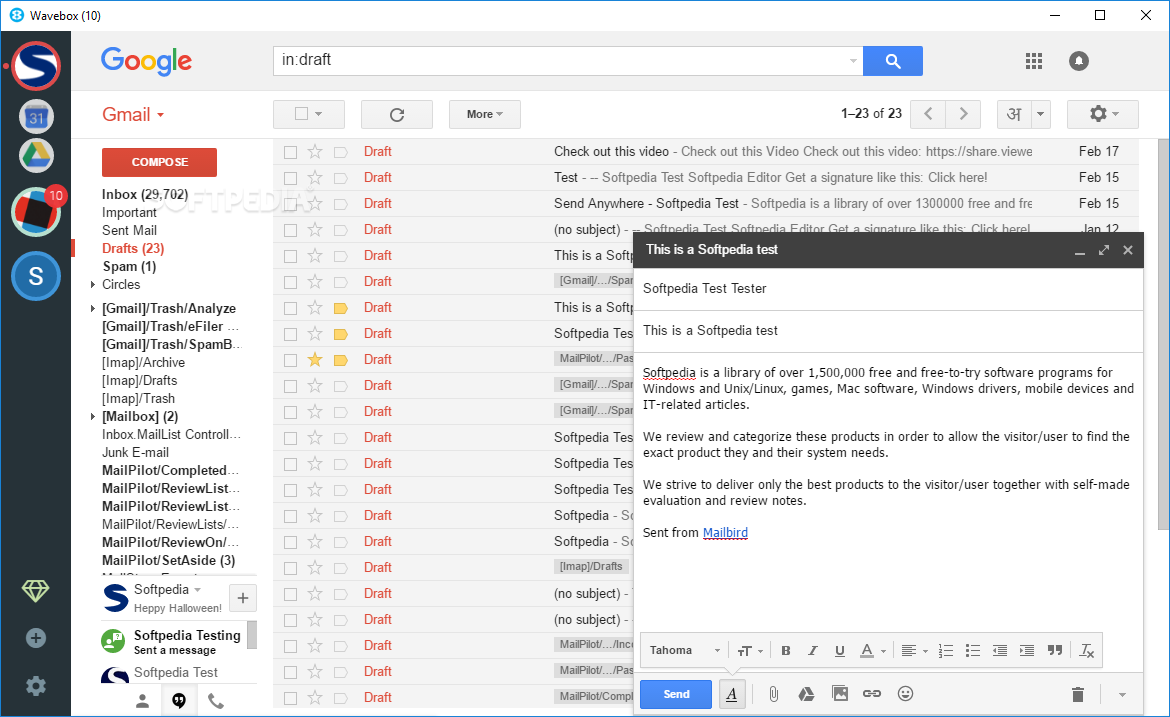Open the Spam (1) folder
The image size is (1170, 717).
pos(129,266)
